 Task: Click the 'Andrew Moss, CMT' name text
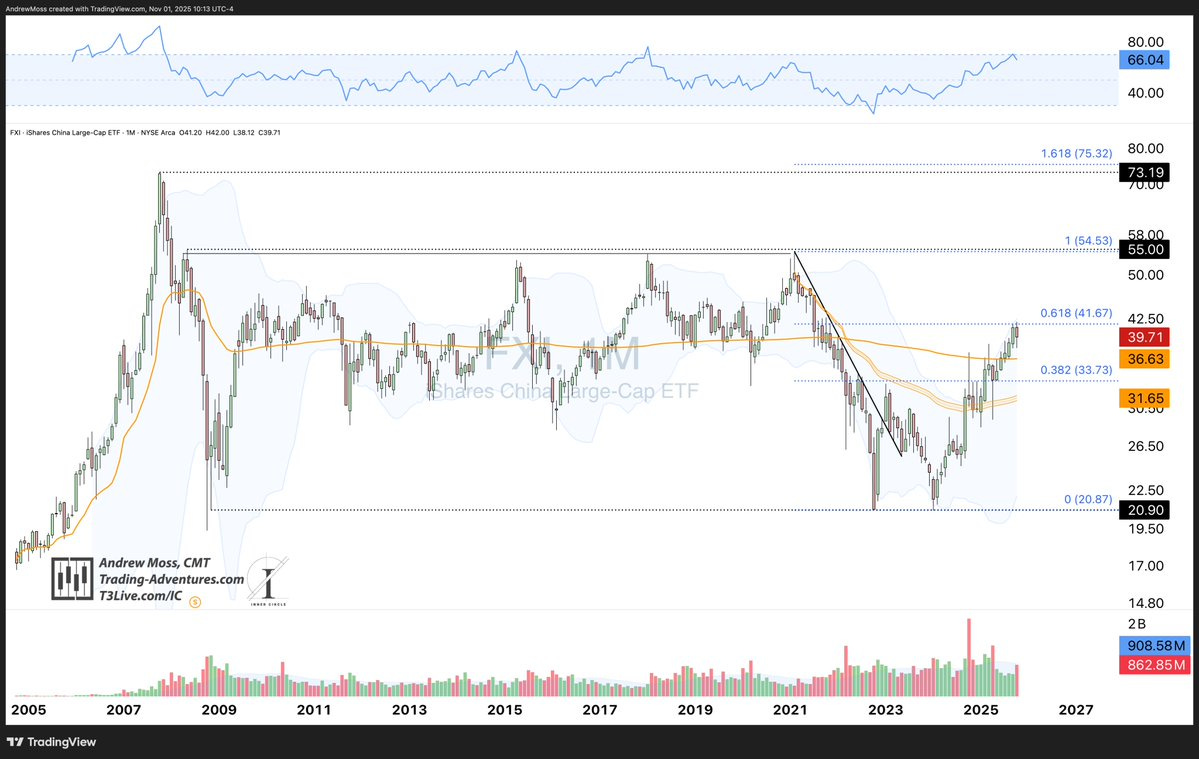click(x=154, y=563)
